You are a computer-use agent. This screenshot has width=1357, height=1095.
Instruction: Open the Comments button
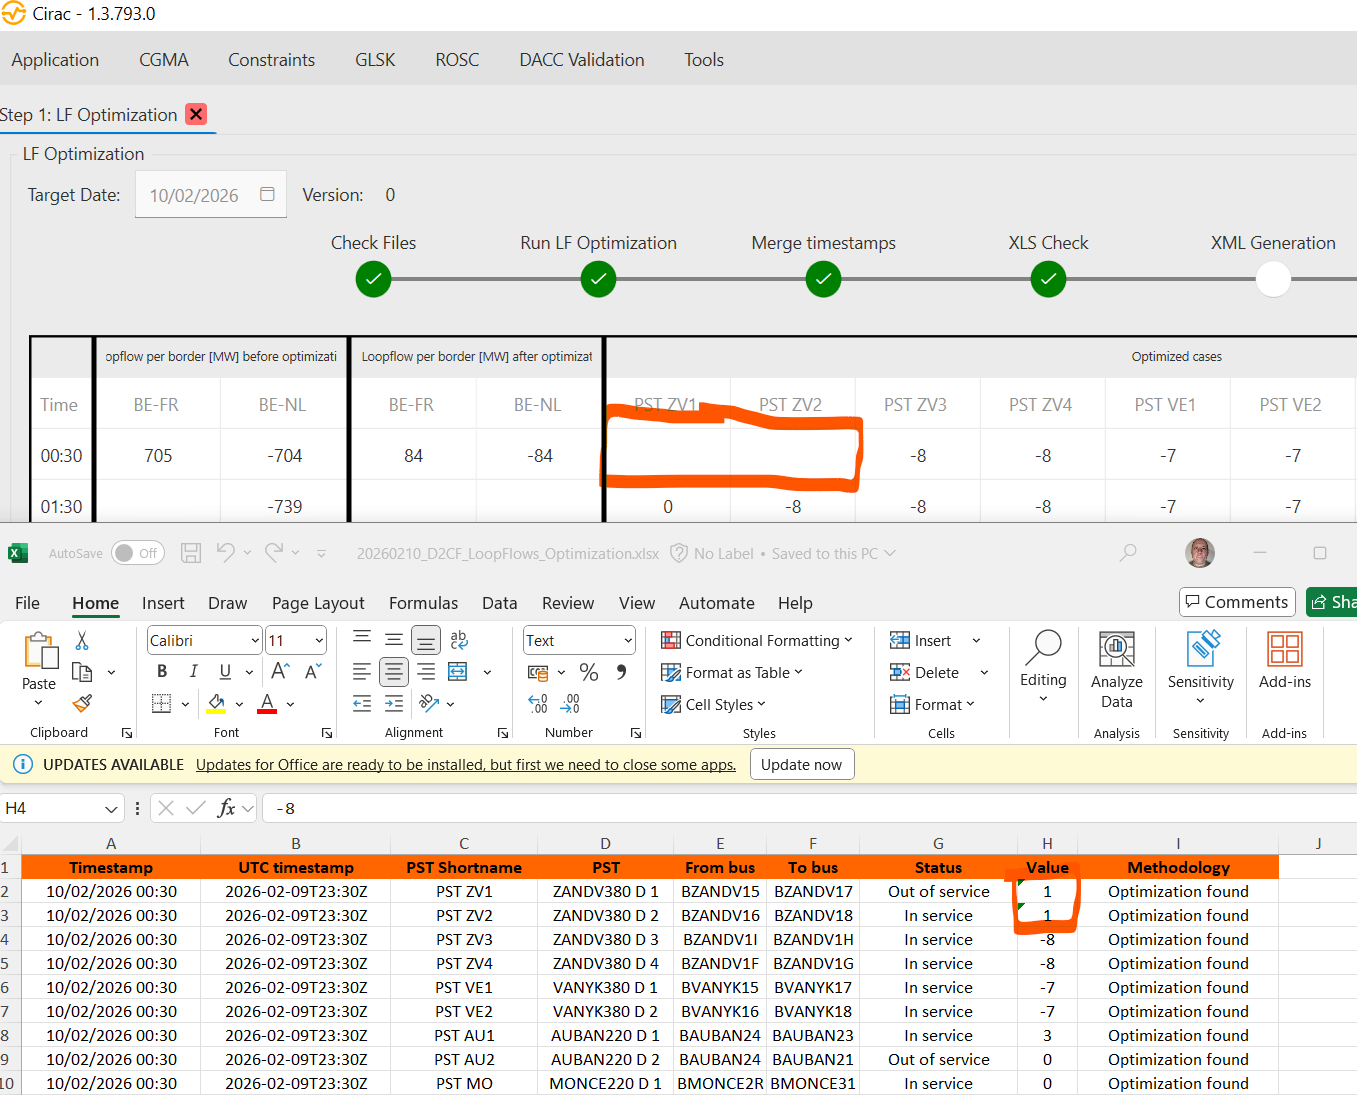(x=1237, y=602)
